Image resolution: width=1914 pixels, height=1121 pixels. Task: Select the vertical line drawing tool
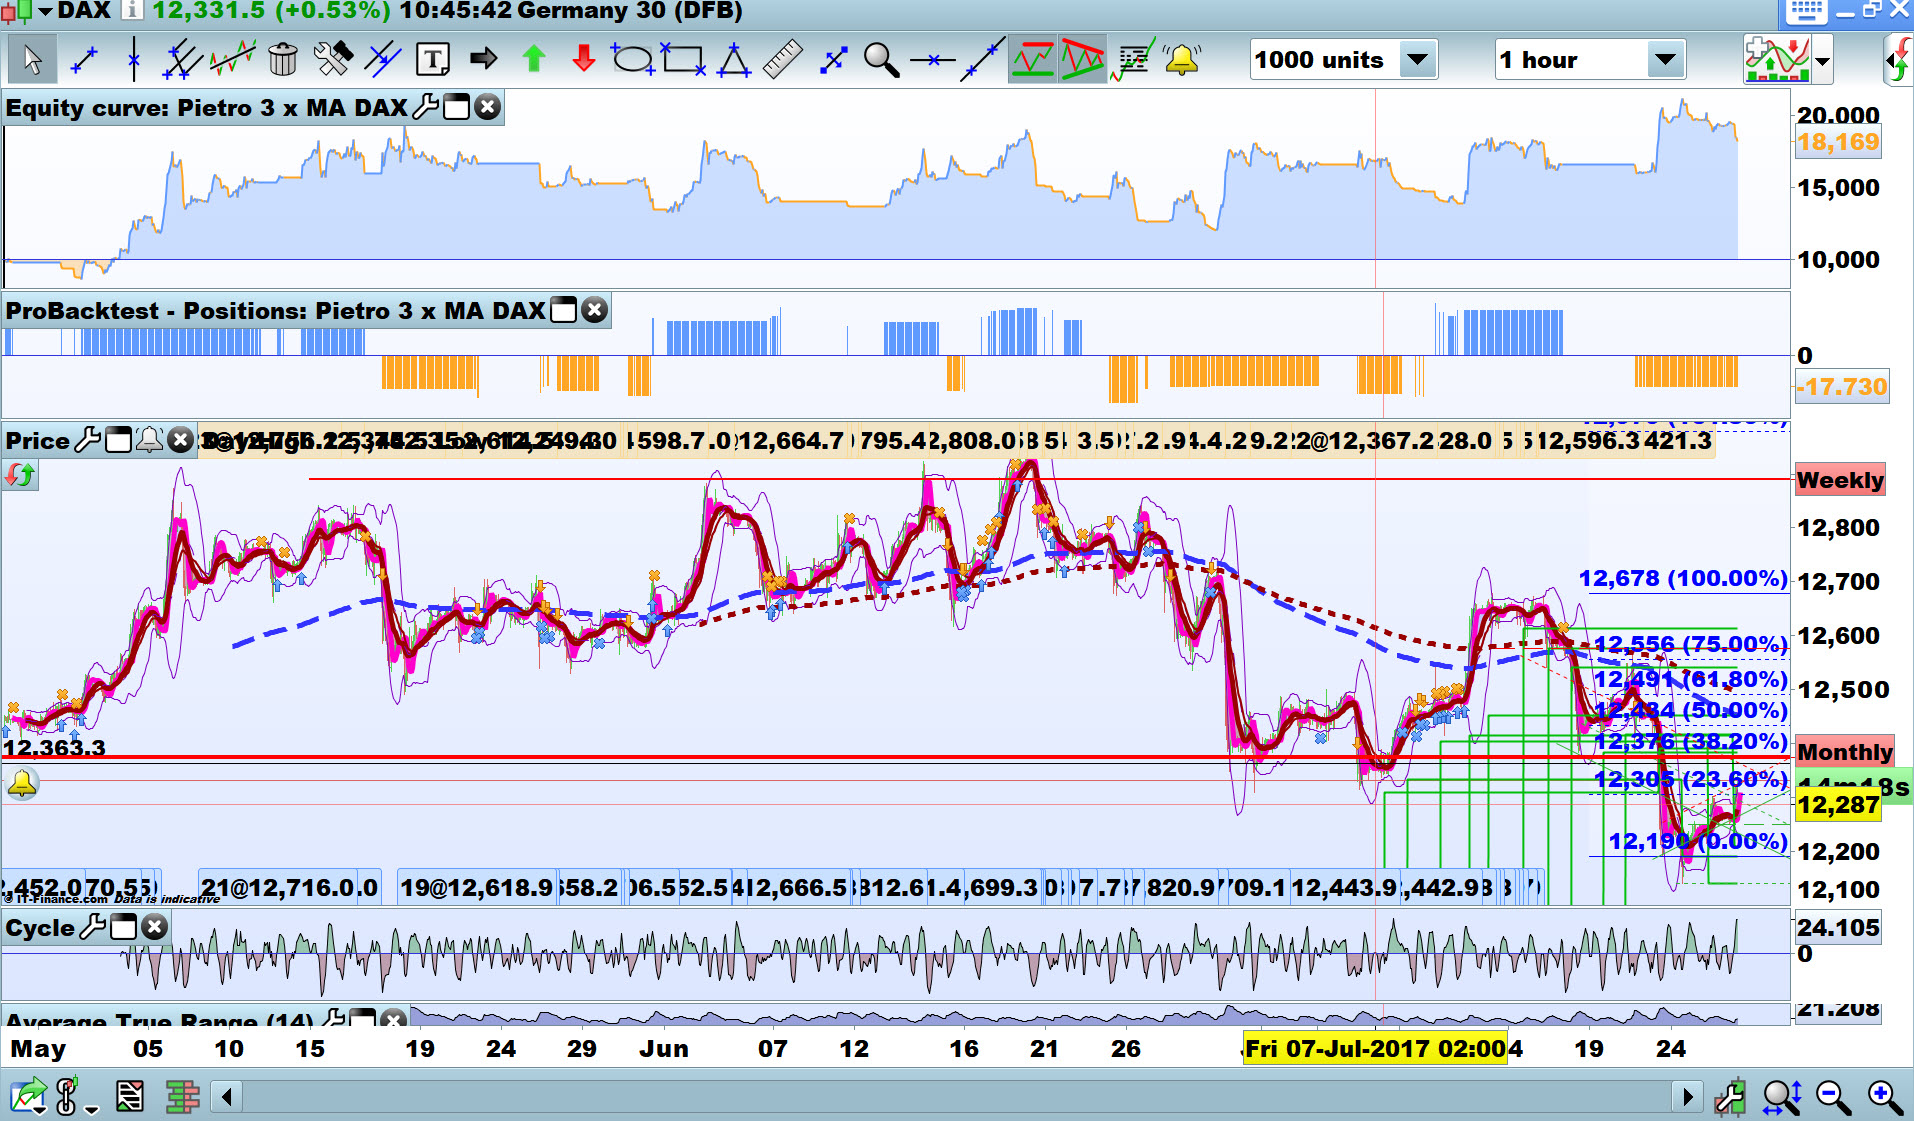point(133,60)
